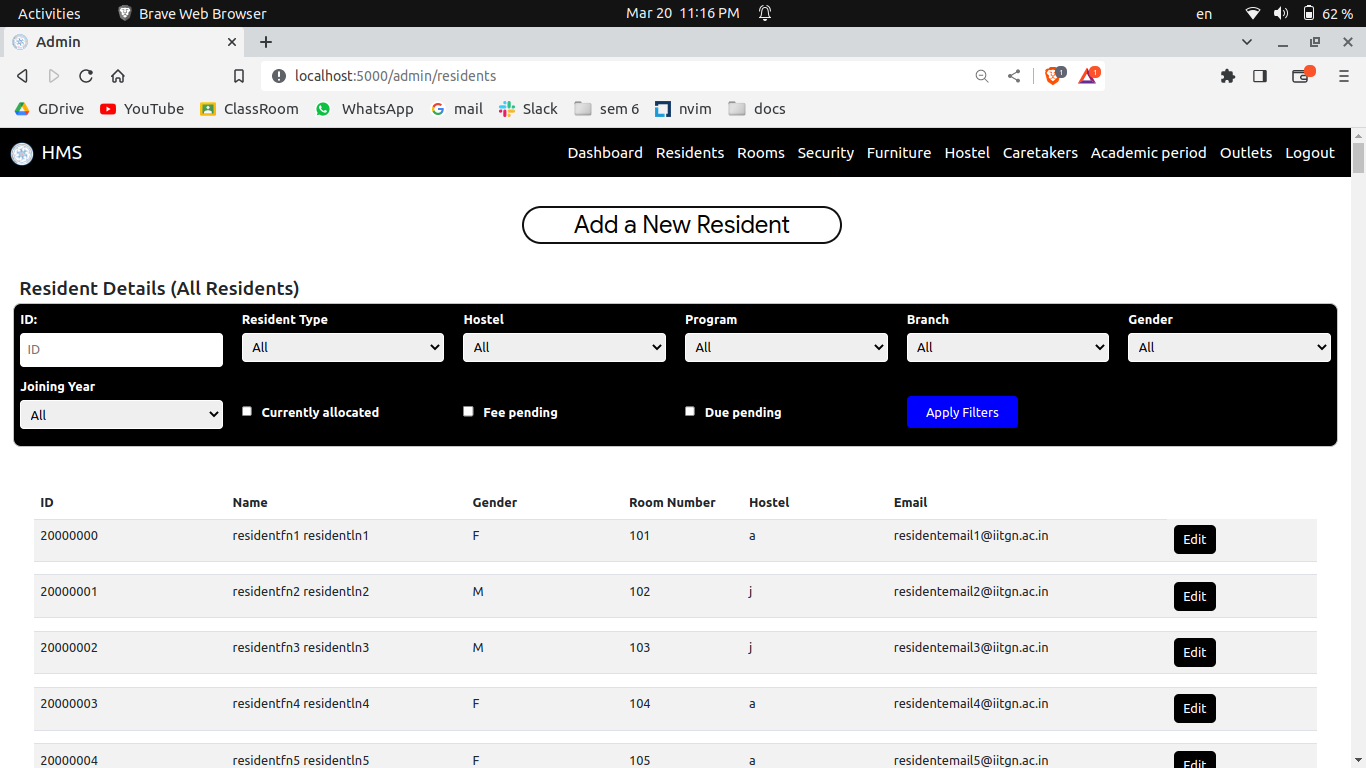Open the Brave Shields icon
Screen dimensions: 1366x768
pyautogui.click(x=1052, y=75)
